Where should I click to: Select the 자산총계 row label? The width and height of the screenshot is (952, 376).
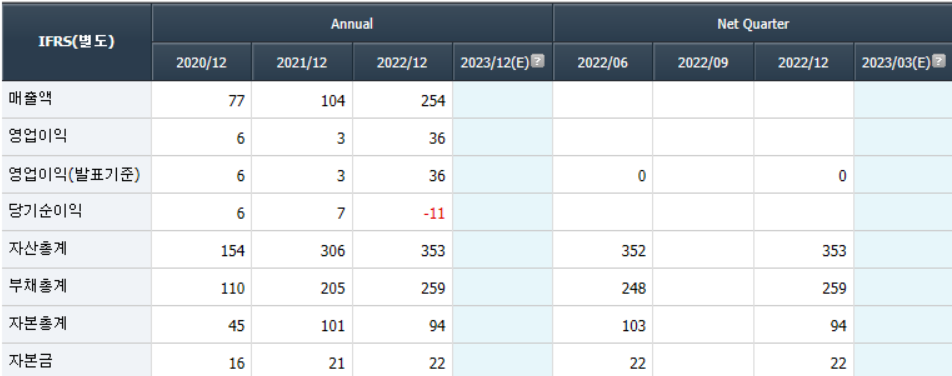pyautogui.click(x=38, y=249)
